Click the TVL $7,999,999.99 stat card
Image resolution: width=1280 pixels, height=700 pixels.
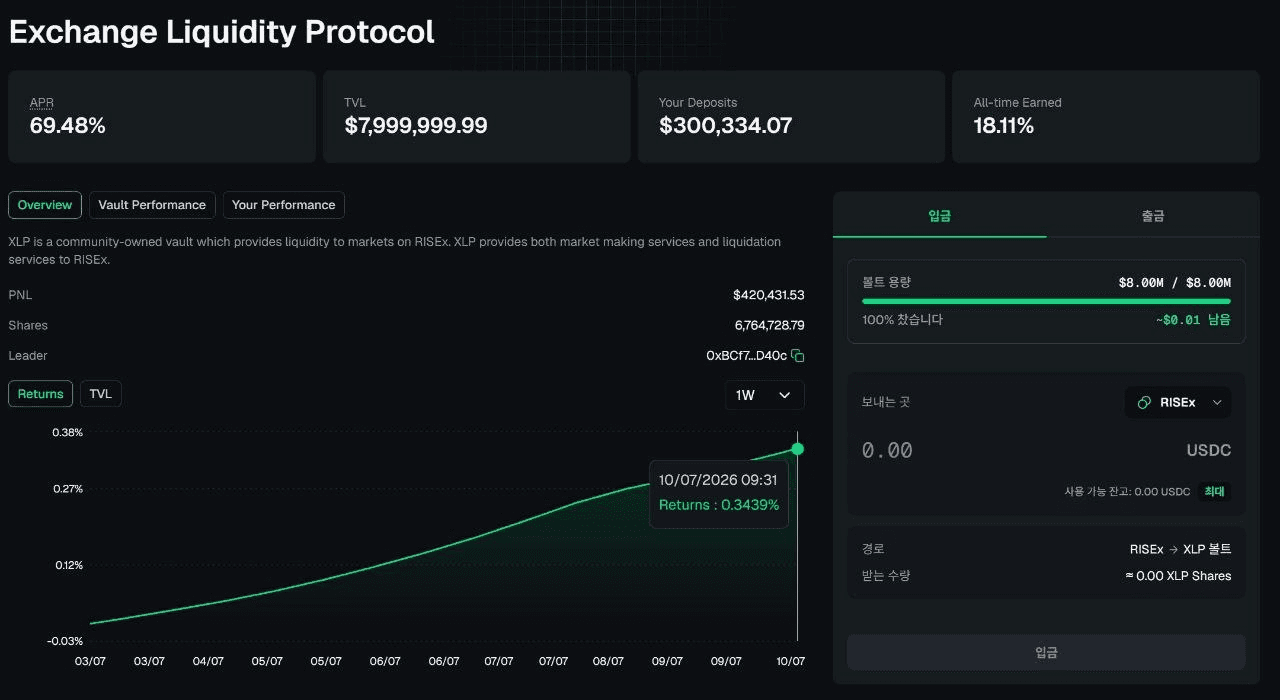click(x=476, y=117)
